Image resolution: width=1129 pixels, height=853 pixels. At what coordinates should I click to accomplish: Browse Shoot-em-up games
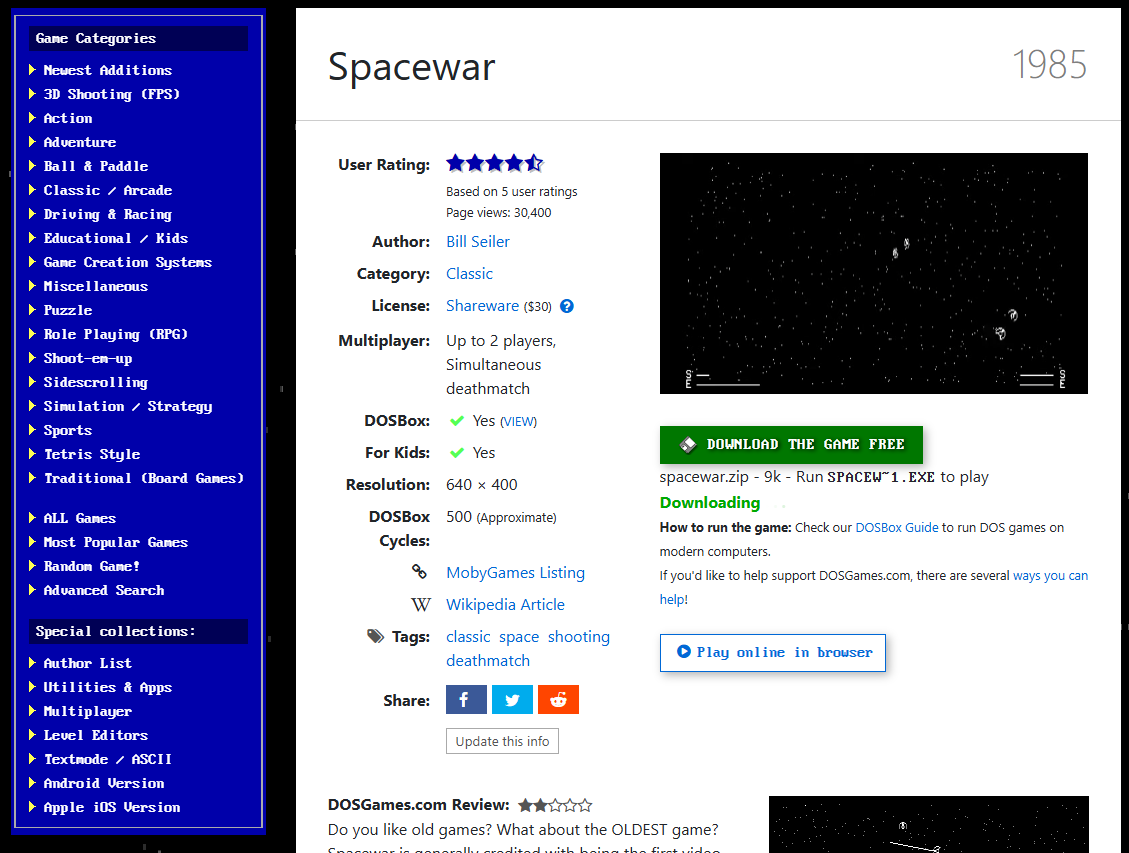pos(88,358)
